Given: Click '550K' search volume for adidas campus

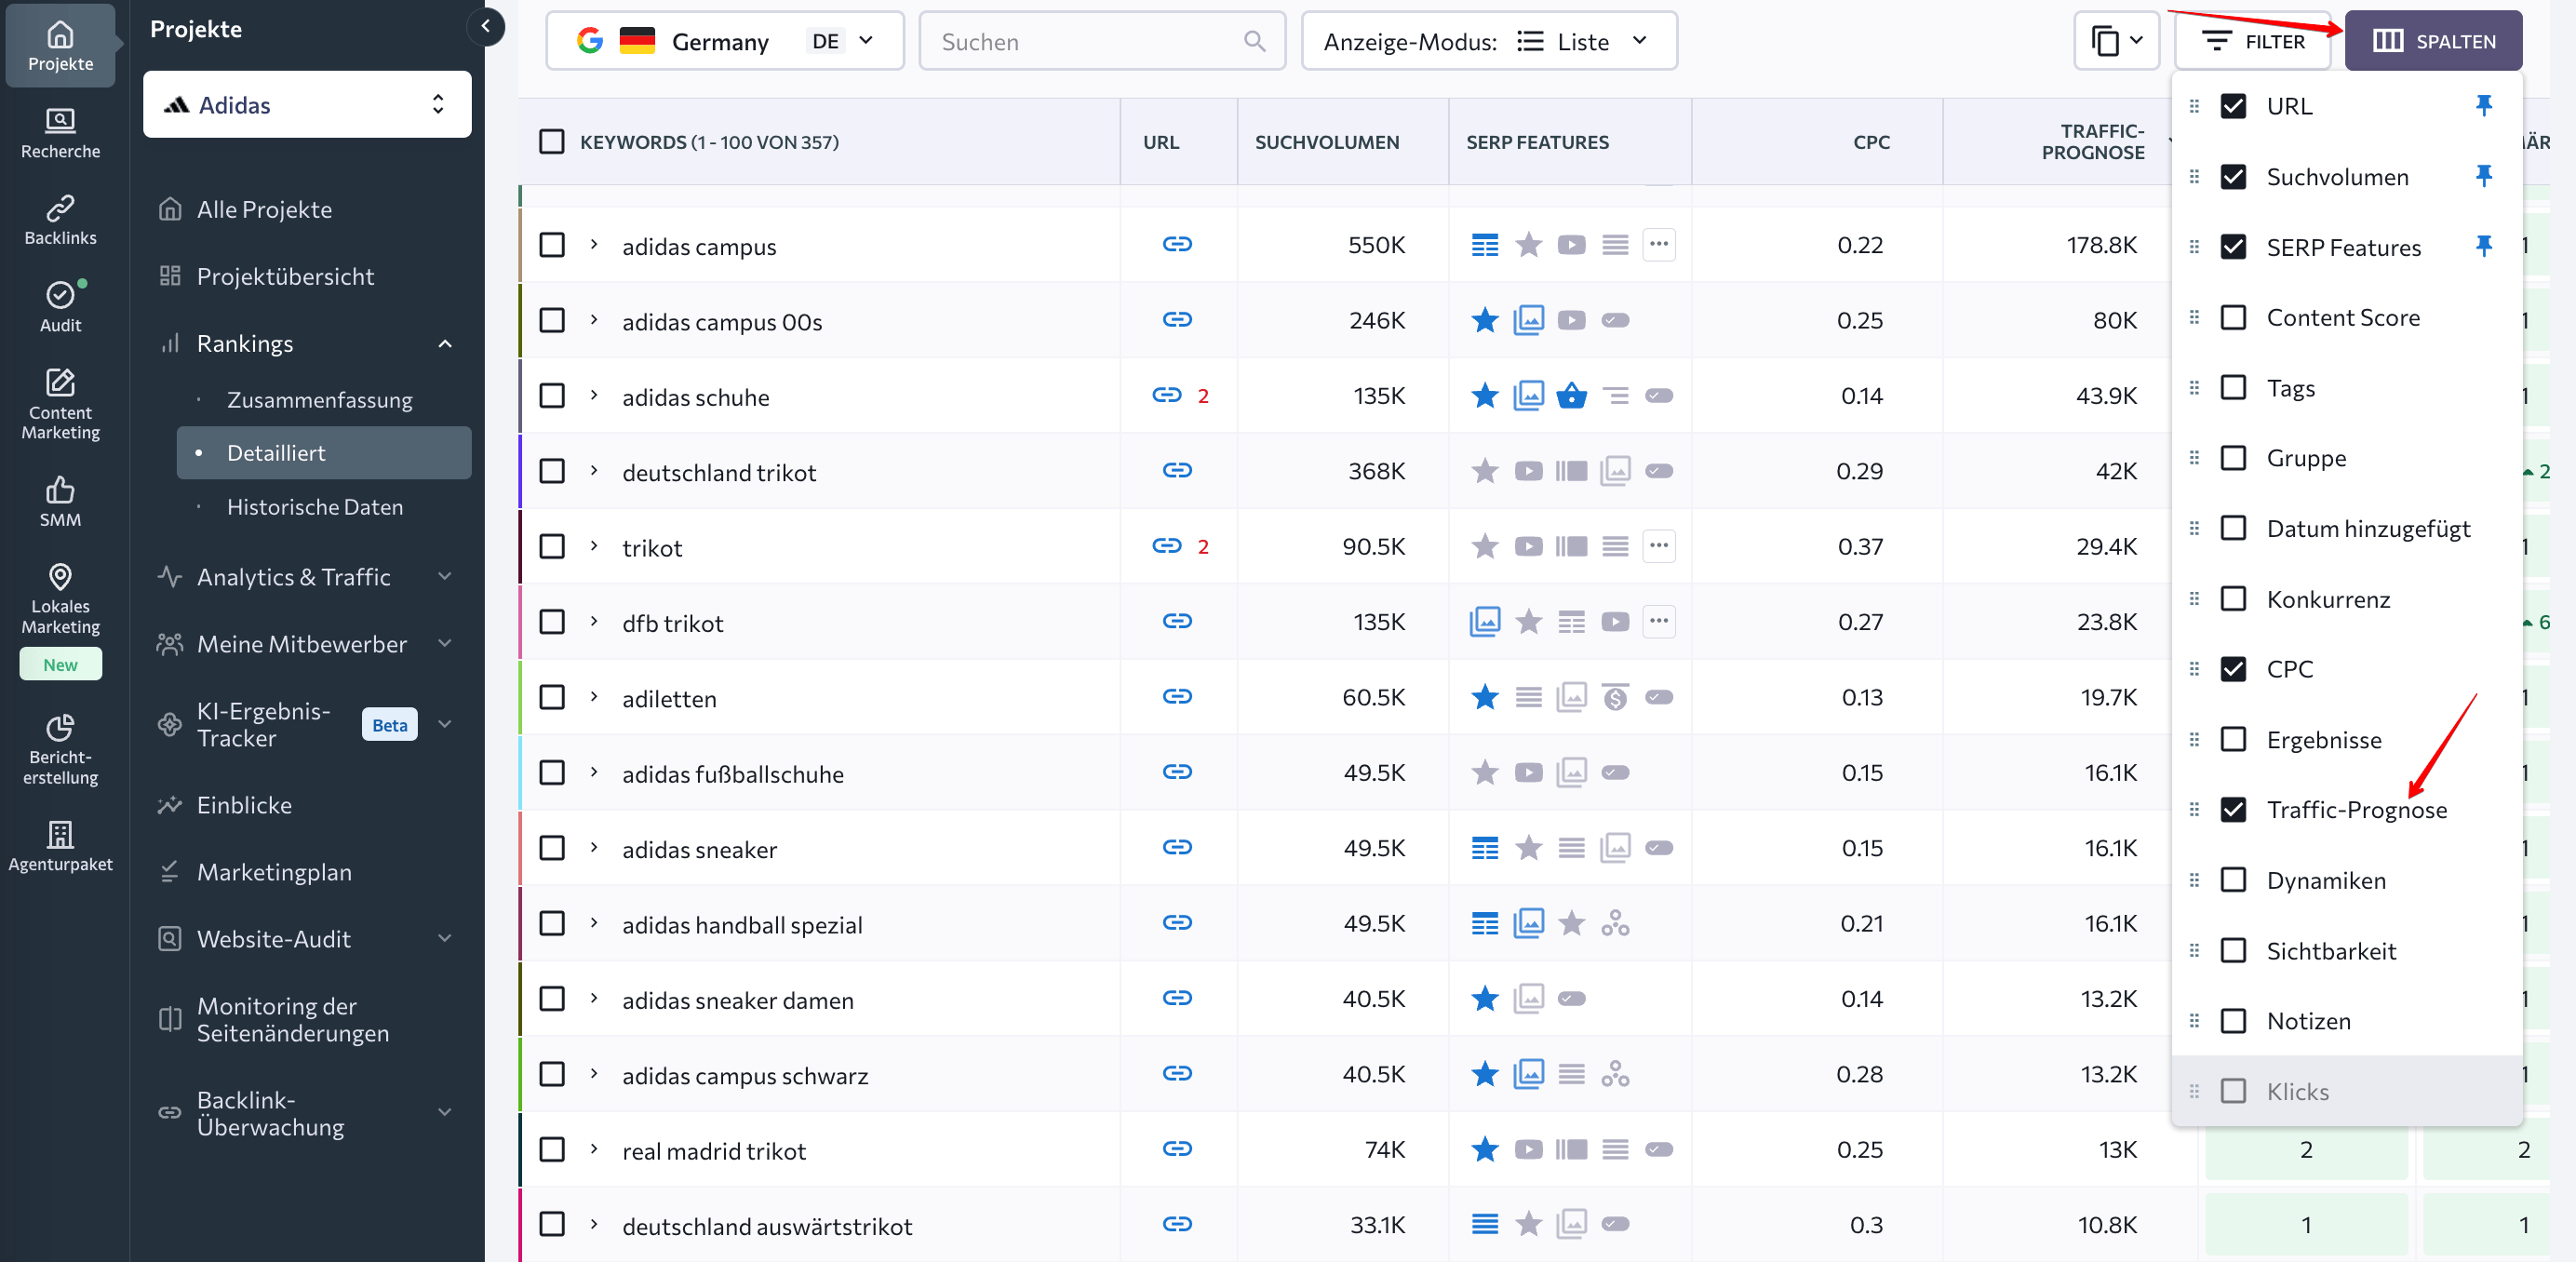Looking at the screenshot, I should [x=1376, y=245].
